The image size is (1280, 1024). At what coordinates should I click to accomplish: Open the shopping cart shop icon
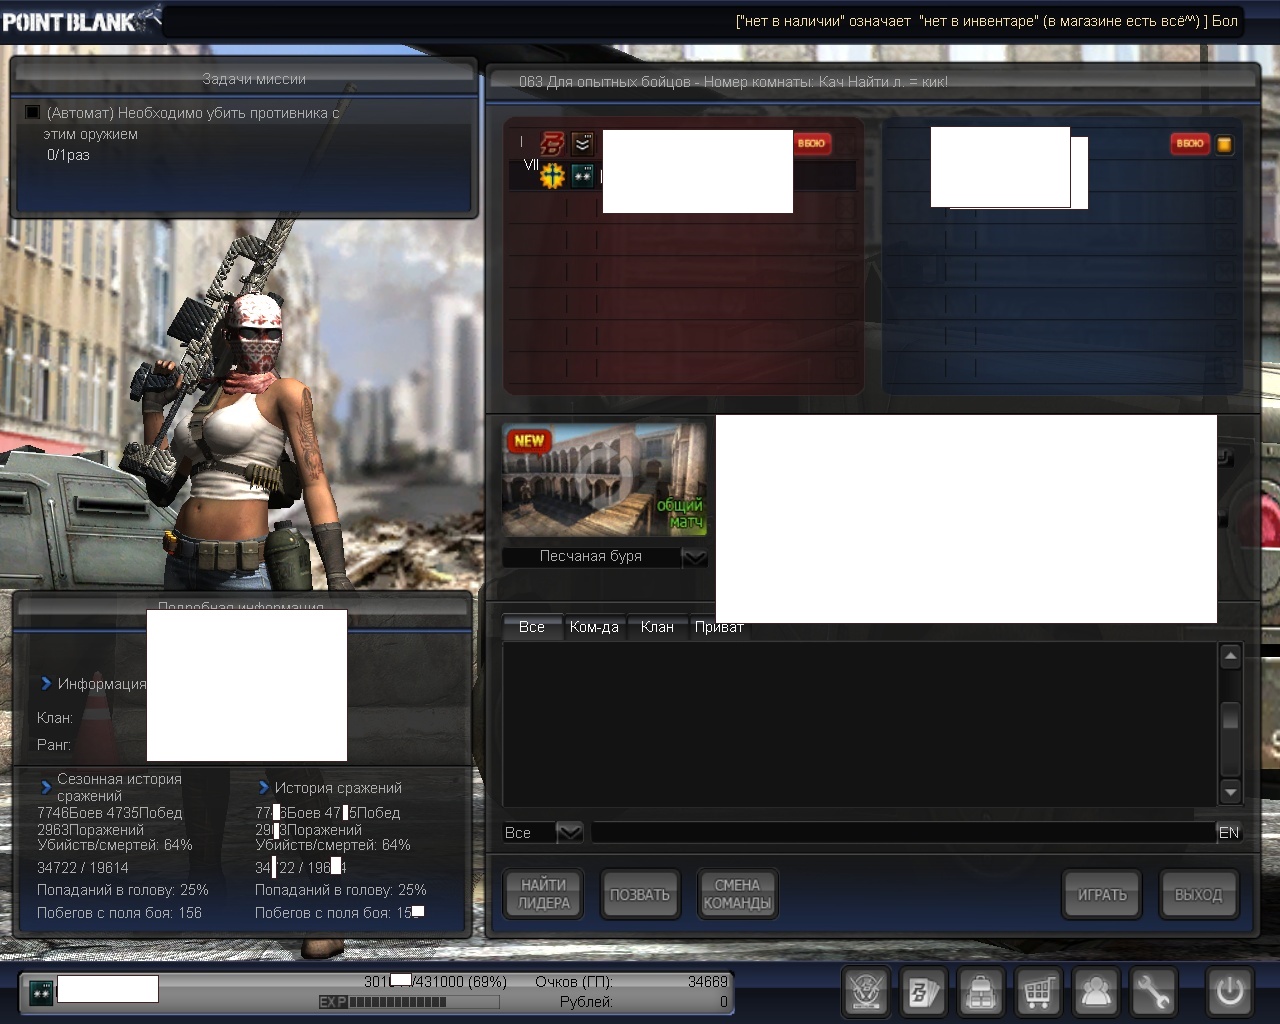pos(1038,992)
